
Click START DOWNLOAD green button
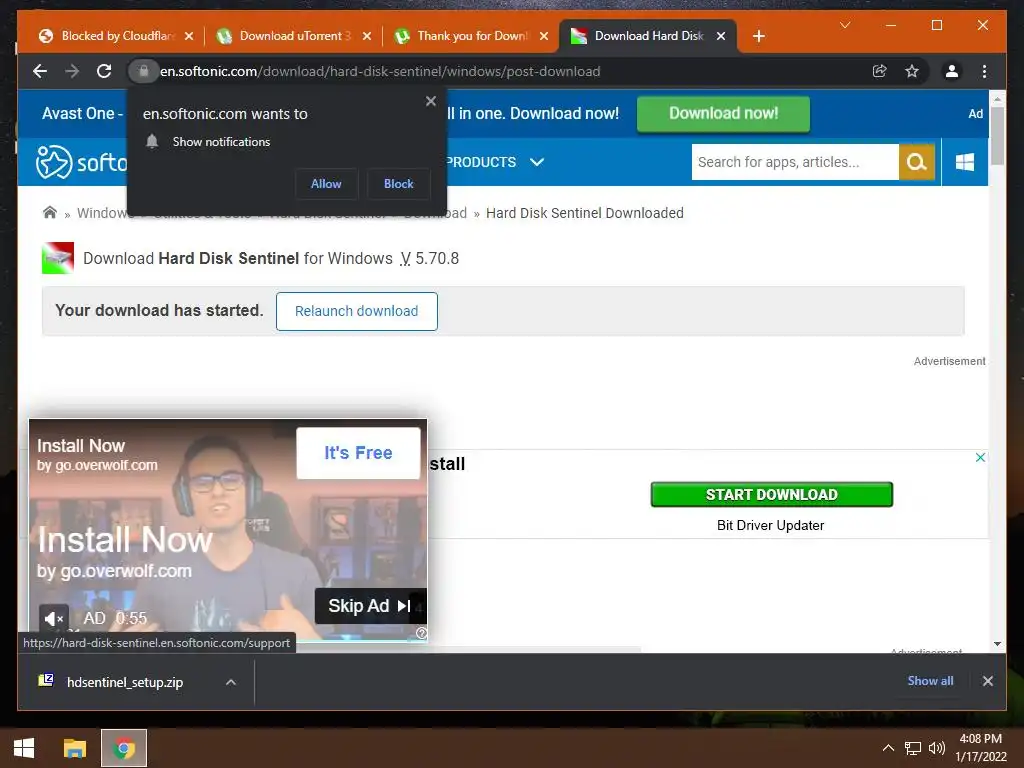(x=771, y=494)
